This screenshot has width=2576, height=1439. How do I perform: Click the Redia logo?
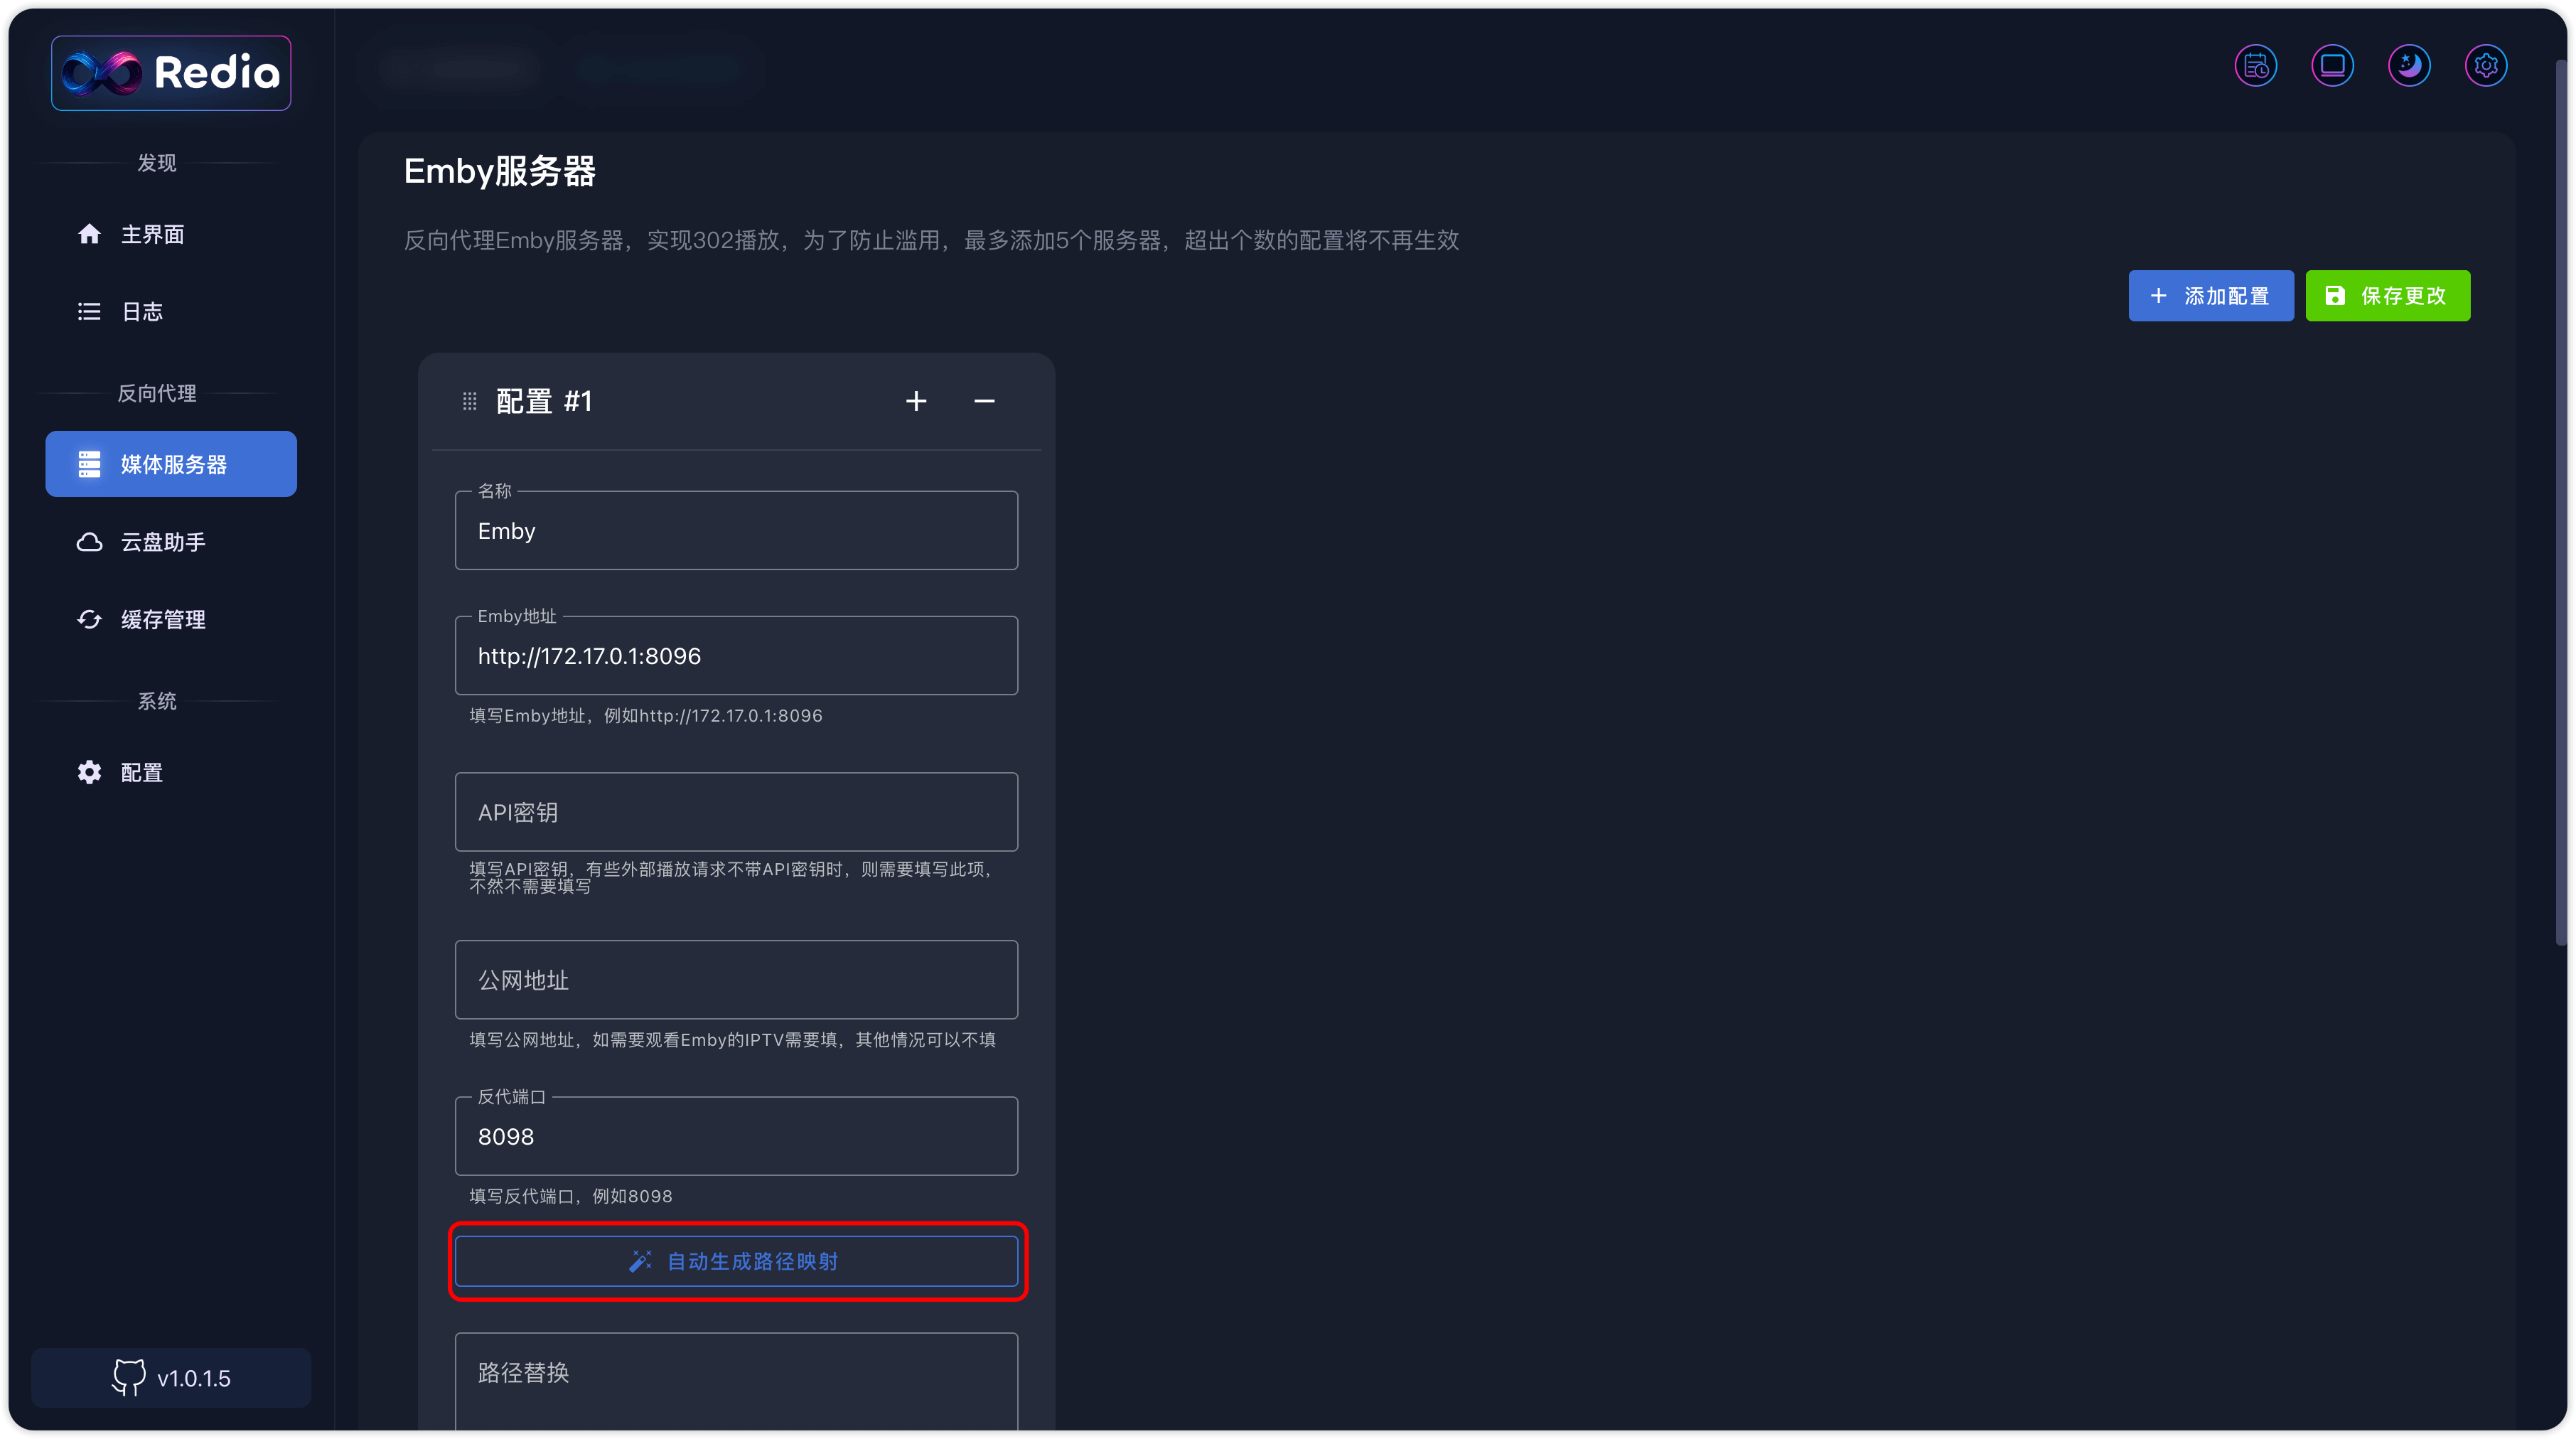click(x=171, y=73)
